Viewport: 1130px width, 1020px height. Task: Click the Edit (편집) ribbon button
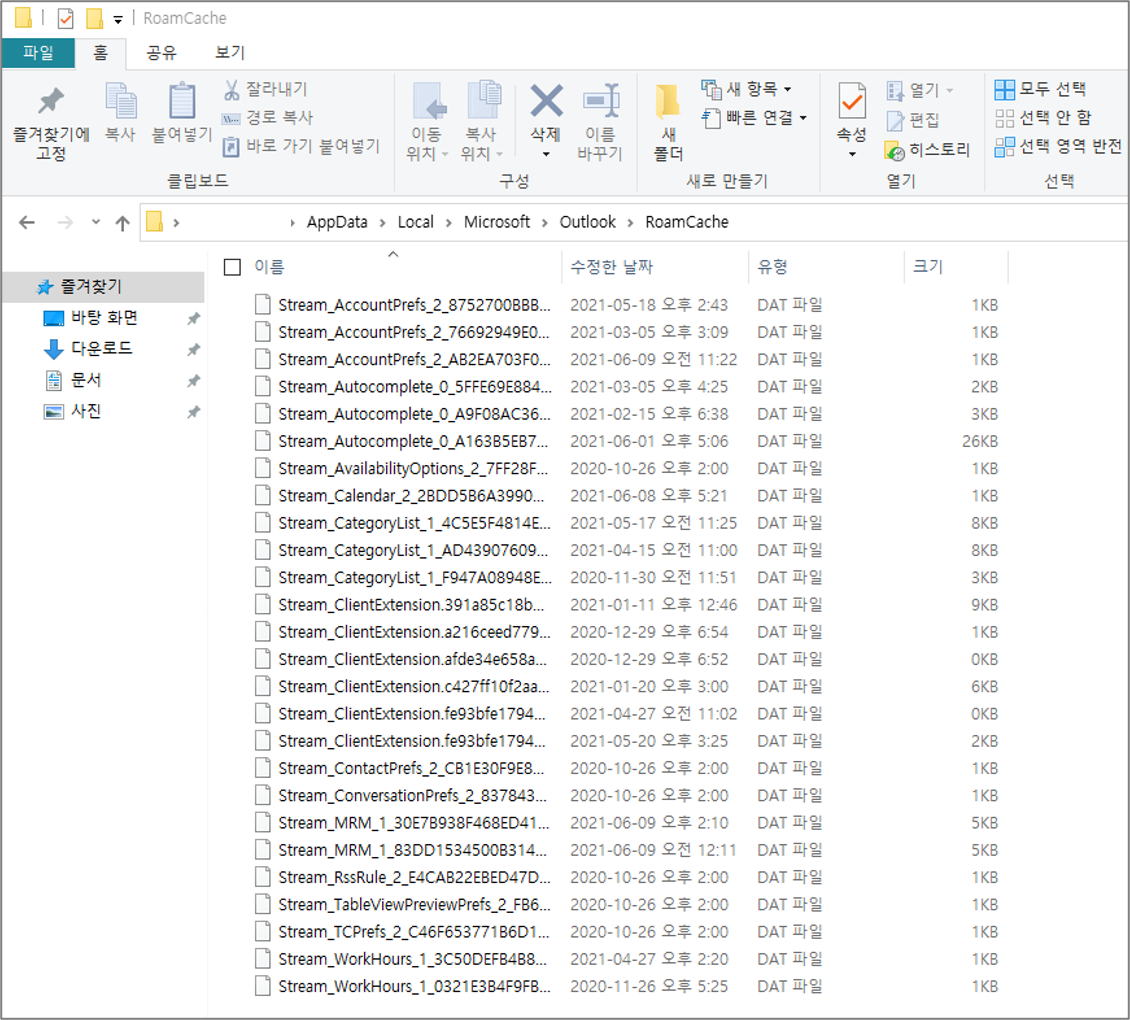[912, 120]
